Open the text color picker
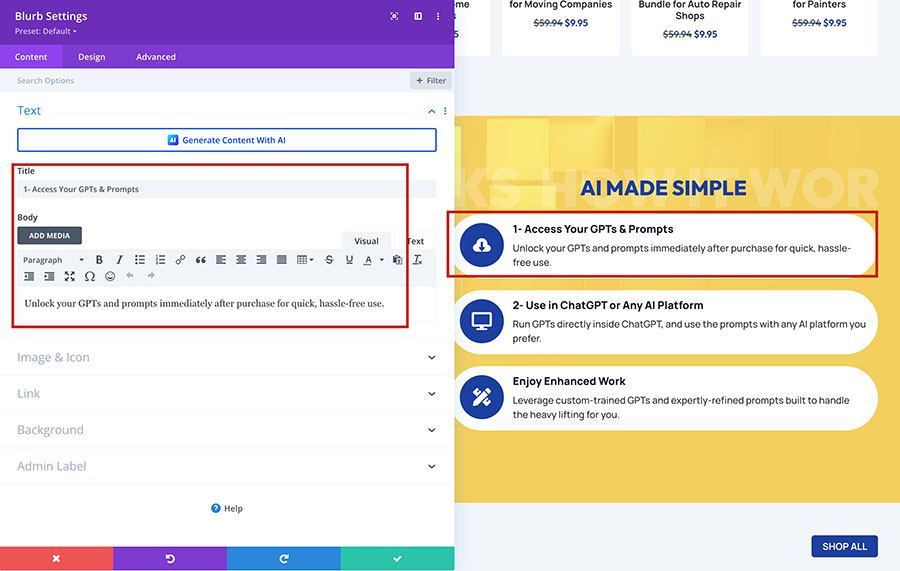900x571 pixels. click(368, 260)
